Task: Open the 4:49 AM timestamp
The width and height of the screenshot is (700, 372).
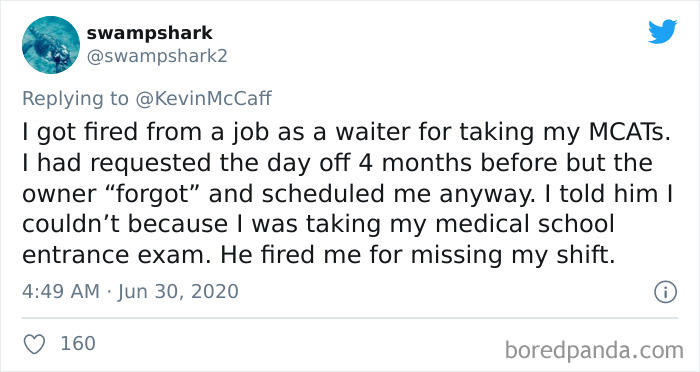Action: point(61,292)
